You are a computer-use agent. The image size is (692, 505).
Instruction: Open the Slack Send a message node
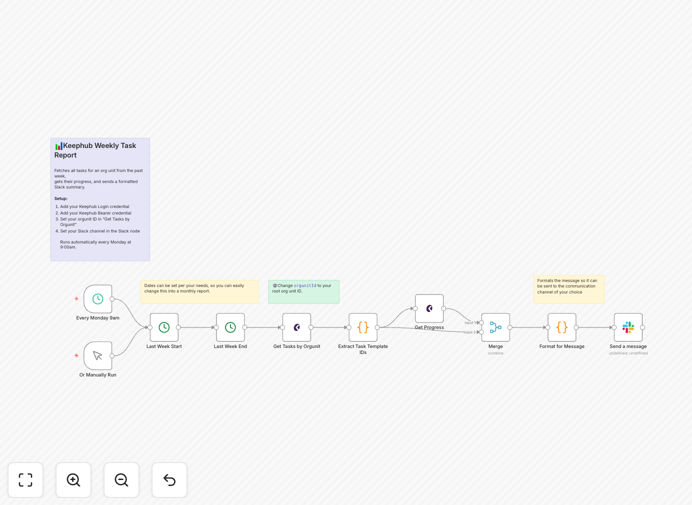(628, 328)
